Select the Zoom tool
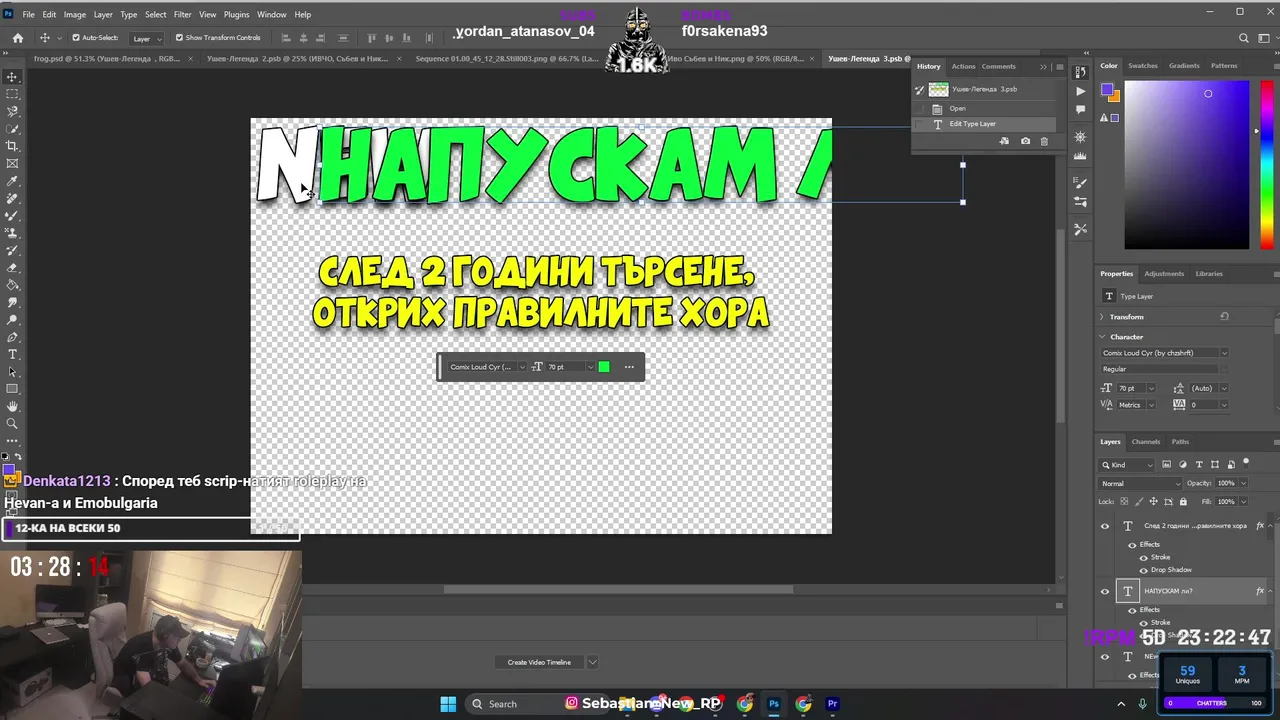The image size is (1280, 720). click(12, 424)
